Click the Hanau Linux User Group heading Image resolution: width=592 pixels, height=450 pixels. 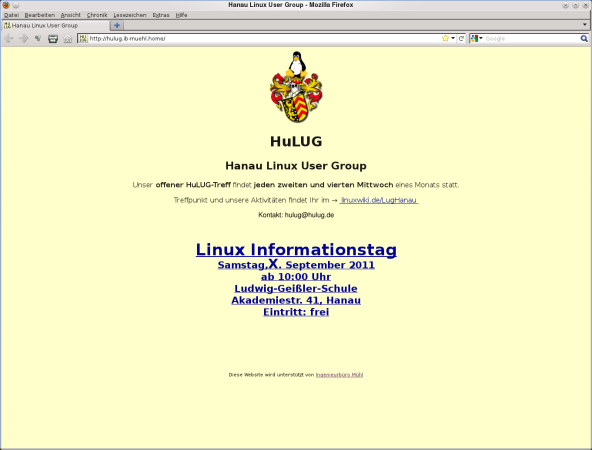296,166
